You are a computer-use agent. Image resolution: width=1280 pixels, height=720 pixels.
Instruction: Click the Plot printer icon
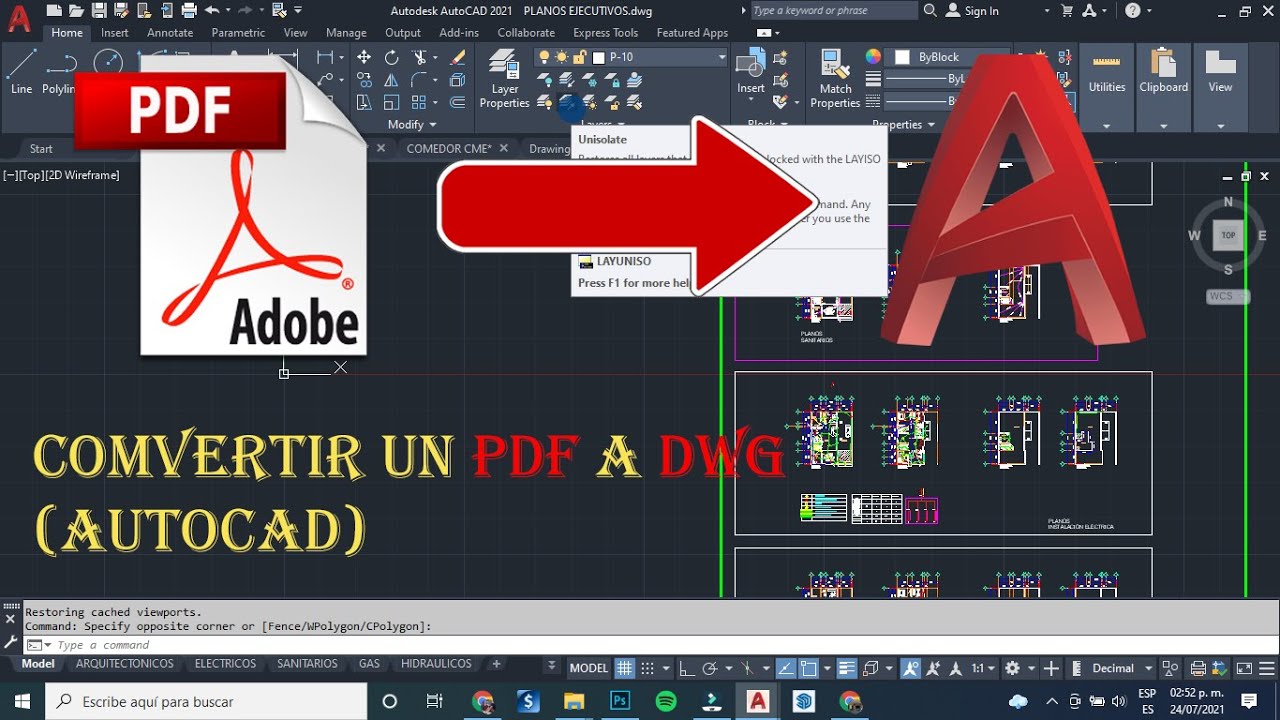(190, 10)
